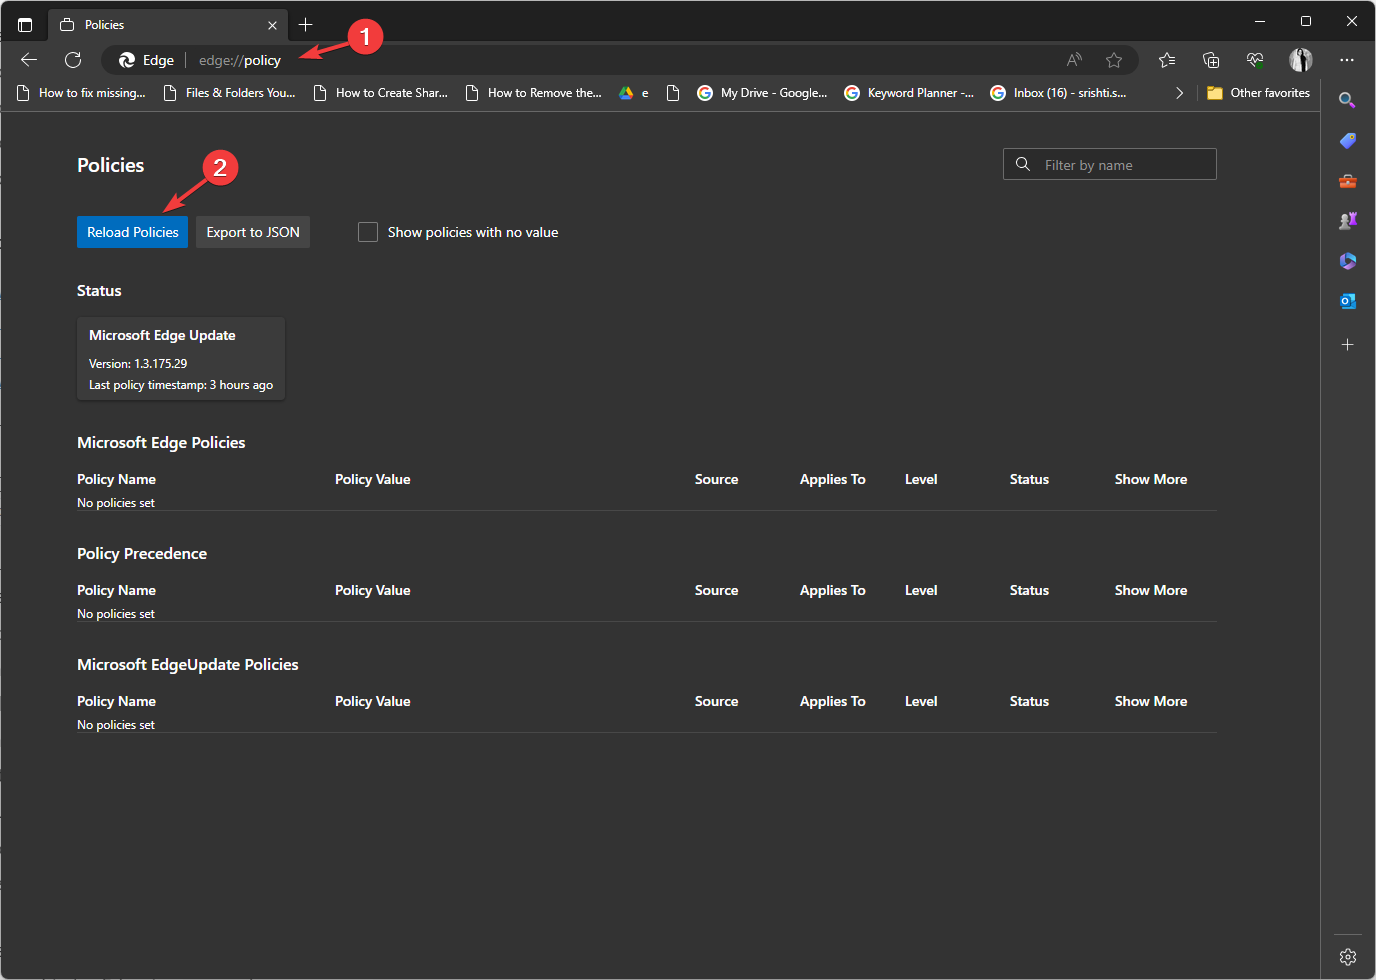
Task: Click the 'Policies' page heading
Action: (111, 166)
